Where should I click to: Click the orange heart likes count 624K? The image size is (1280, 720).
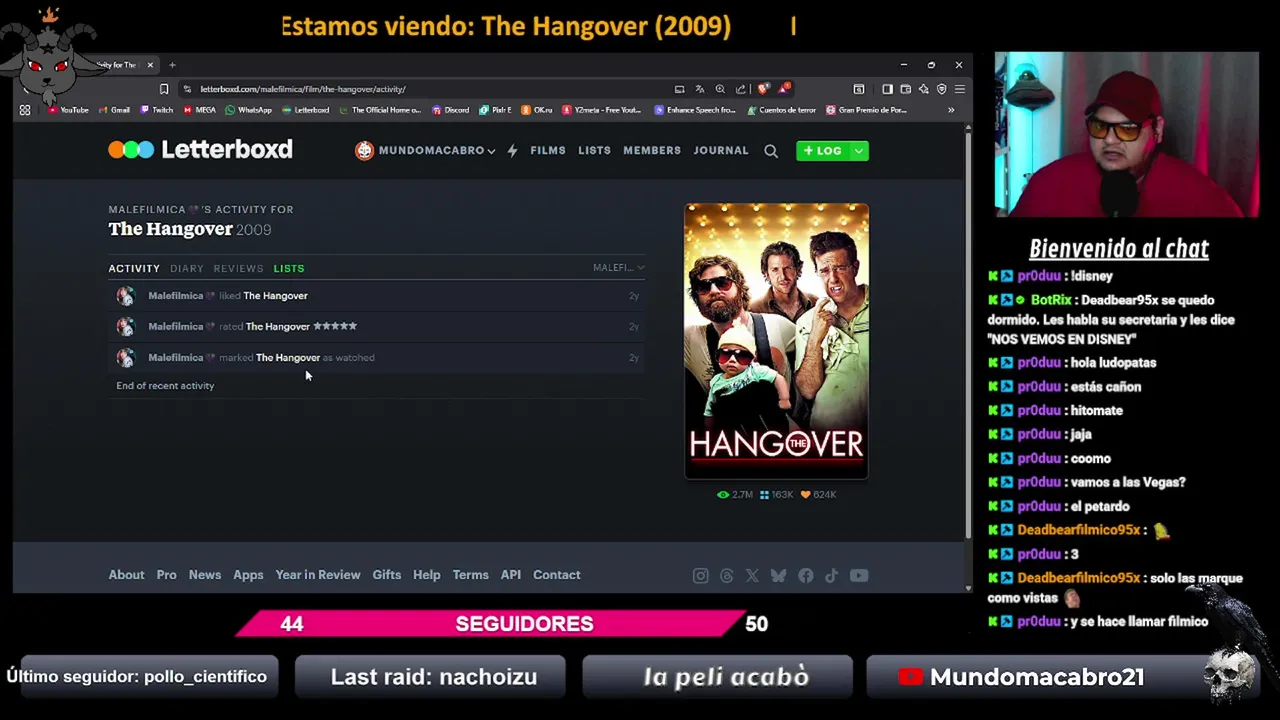818,494
